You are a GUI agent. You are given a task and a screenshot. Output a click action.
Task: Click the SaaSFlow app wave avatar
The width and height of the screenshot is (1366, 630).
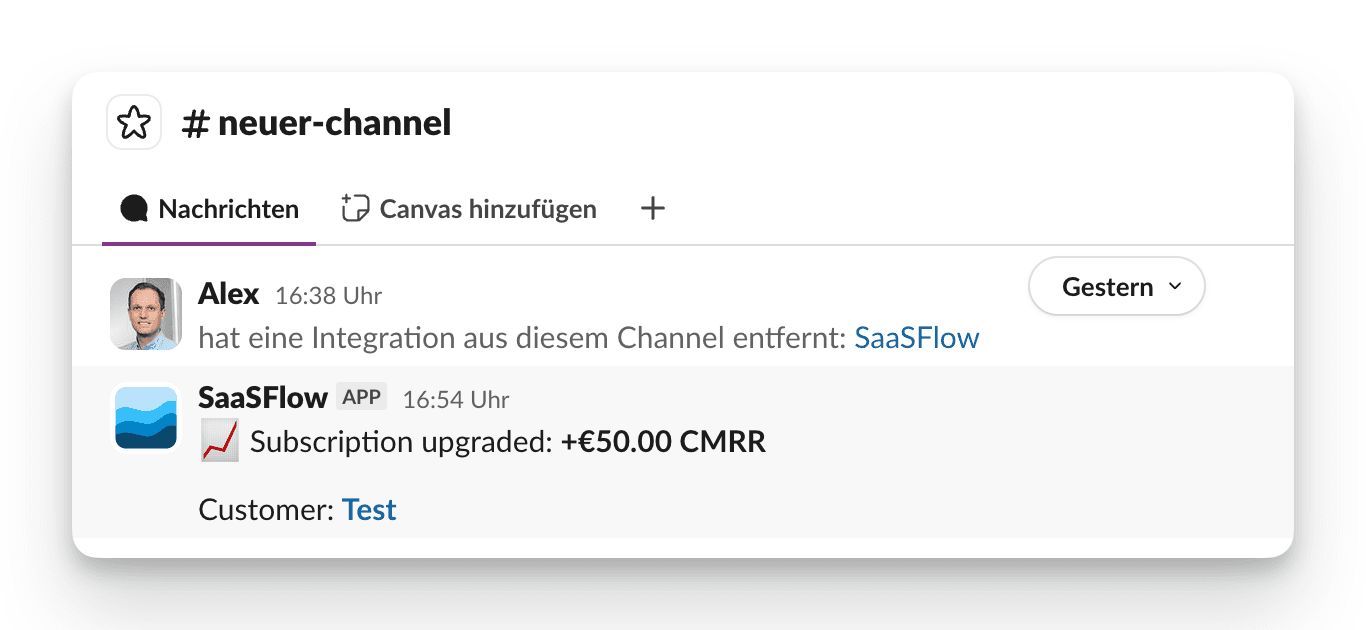(146, 418)
